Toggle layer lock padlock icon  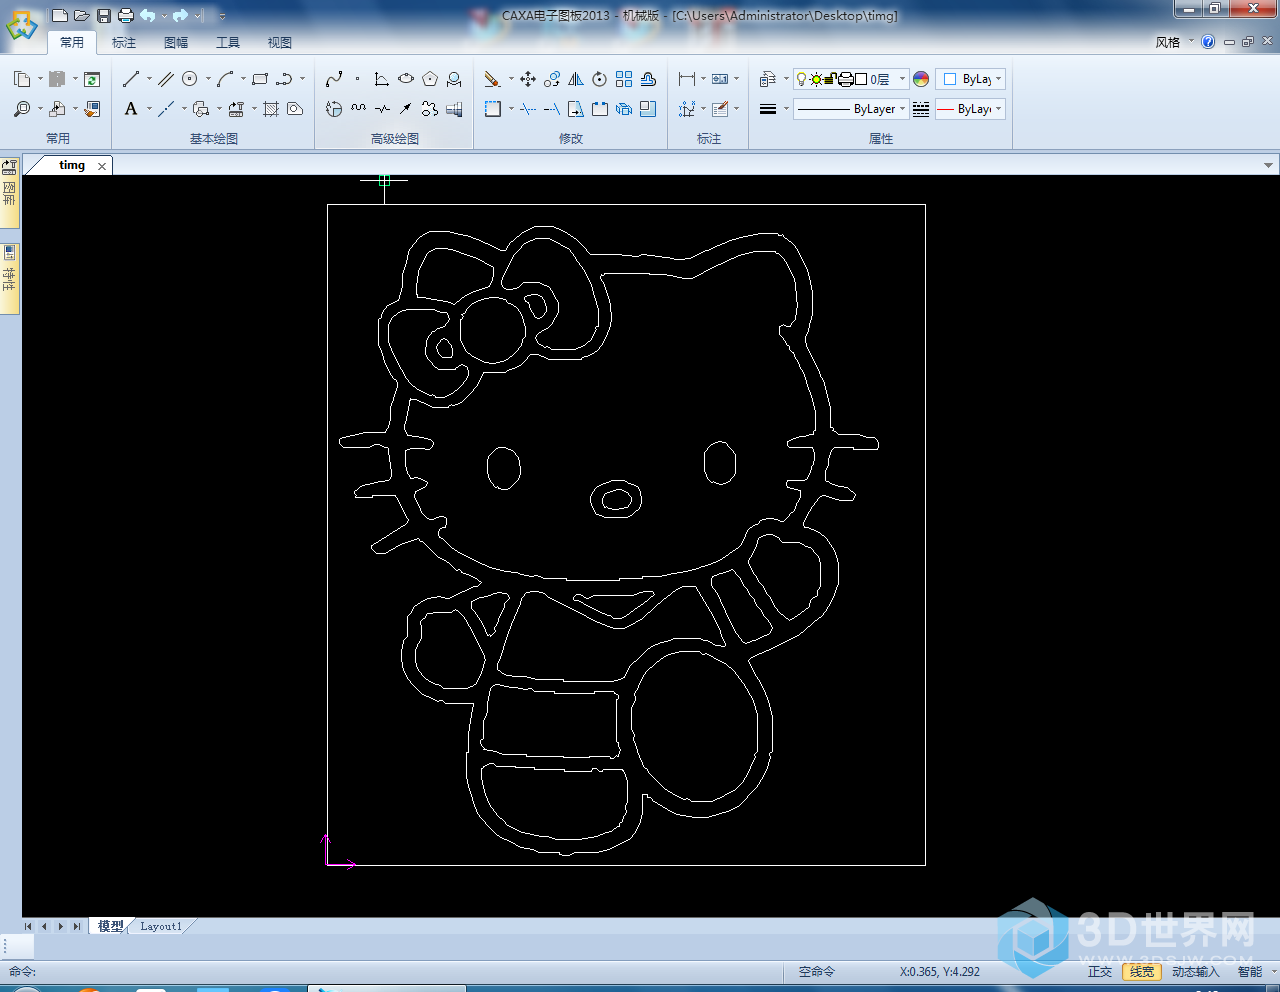(831, 79)
